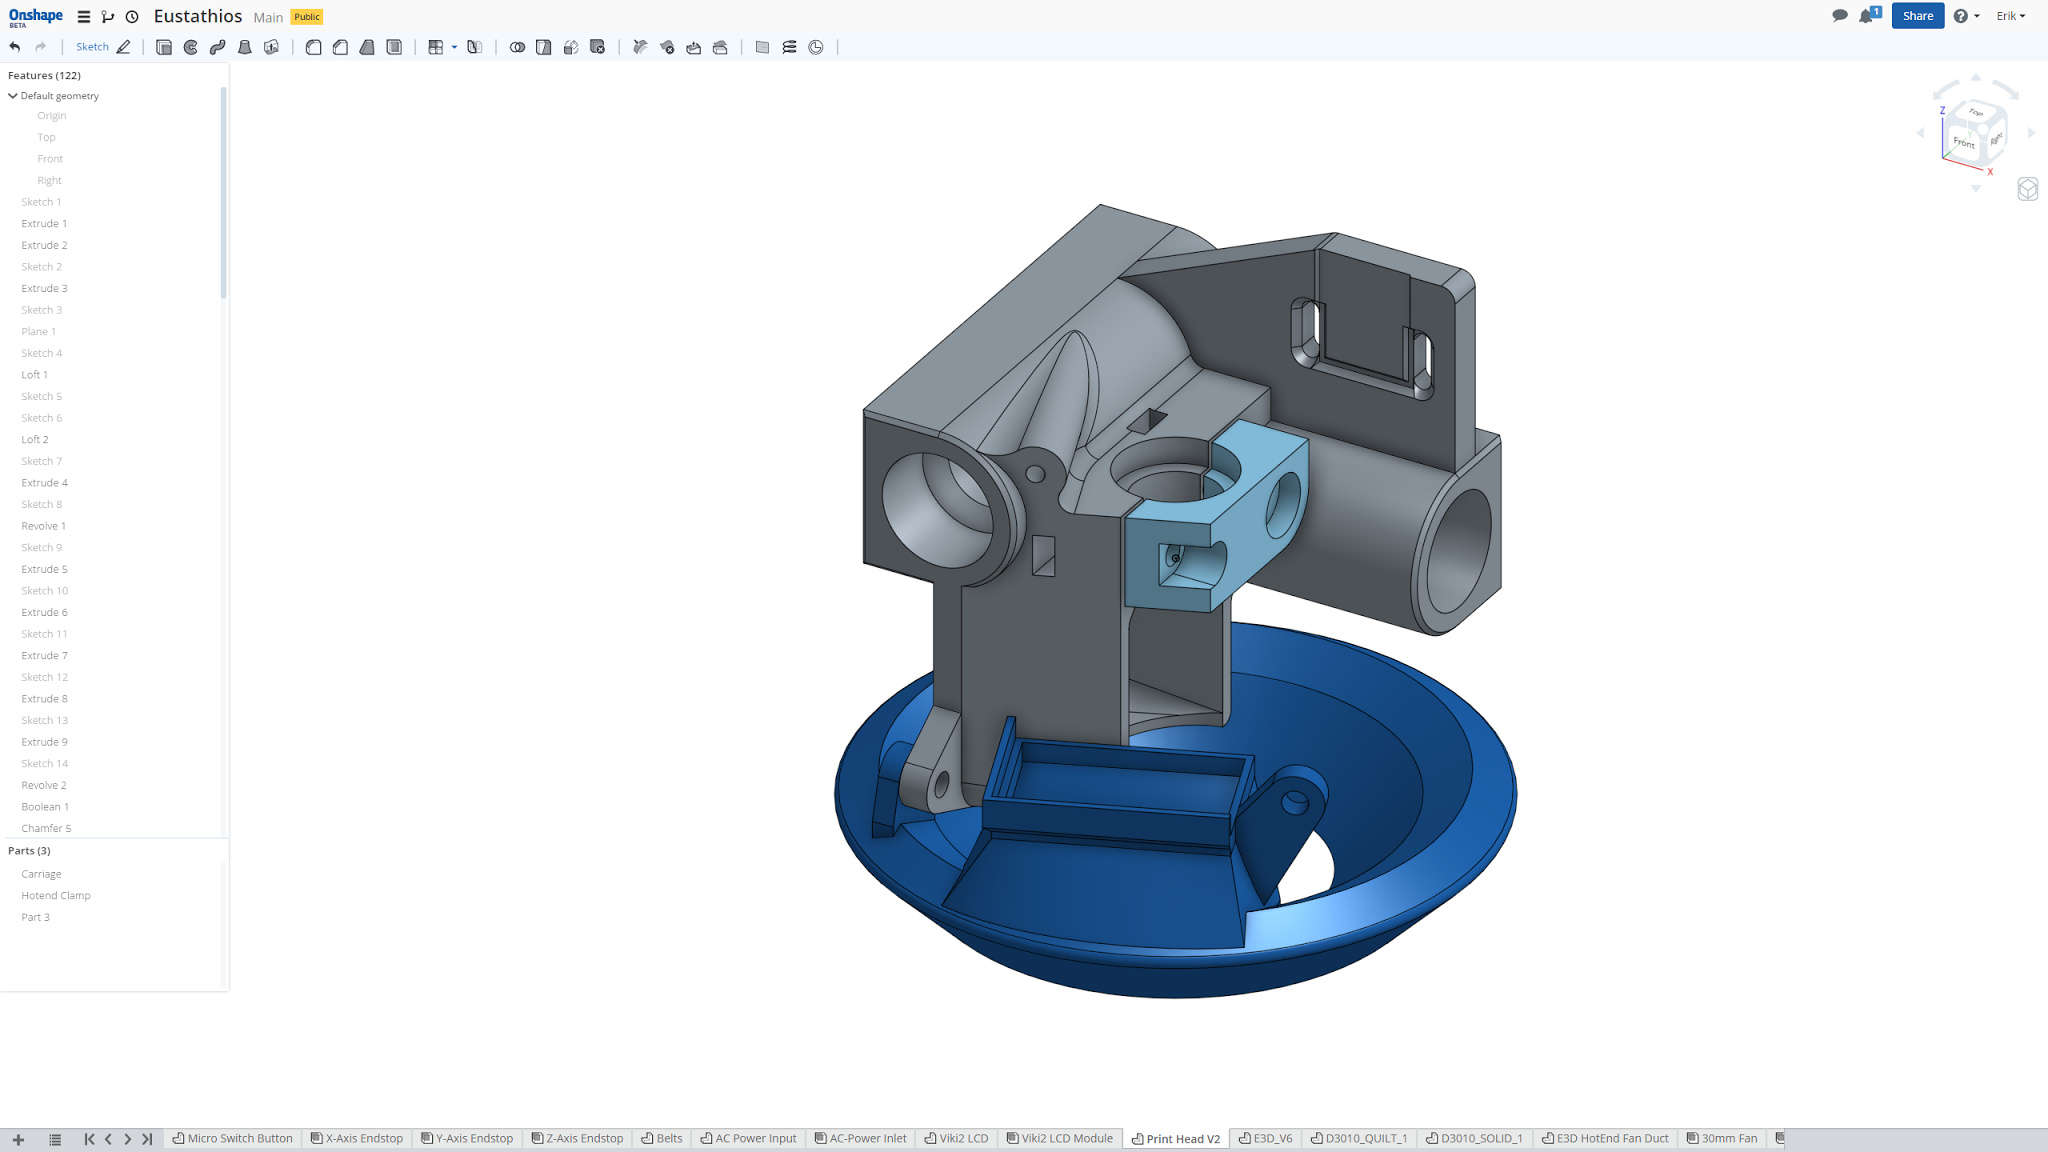Image resolution: width=2048 pixels, height=1152 pixels.
Task: Open the Z-Axis Endstop tab
Action: point(578,1138)
